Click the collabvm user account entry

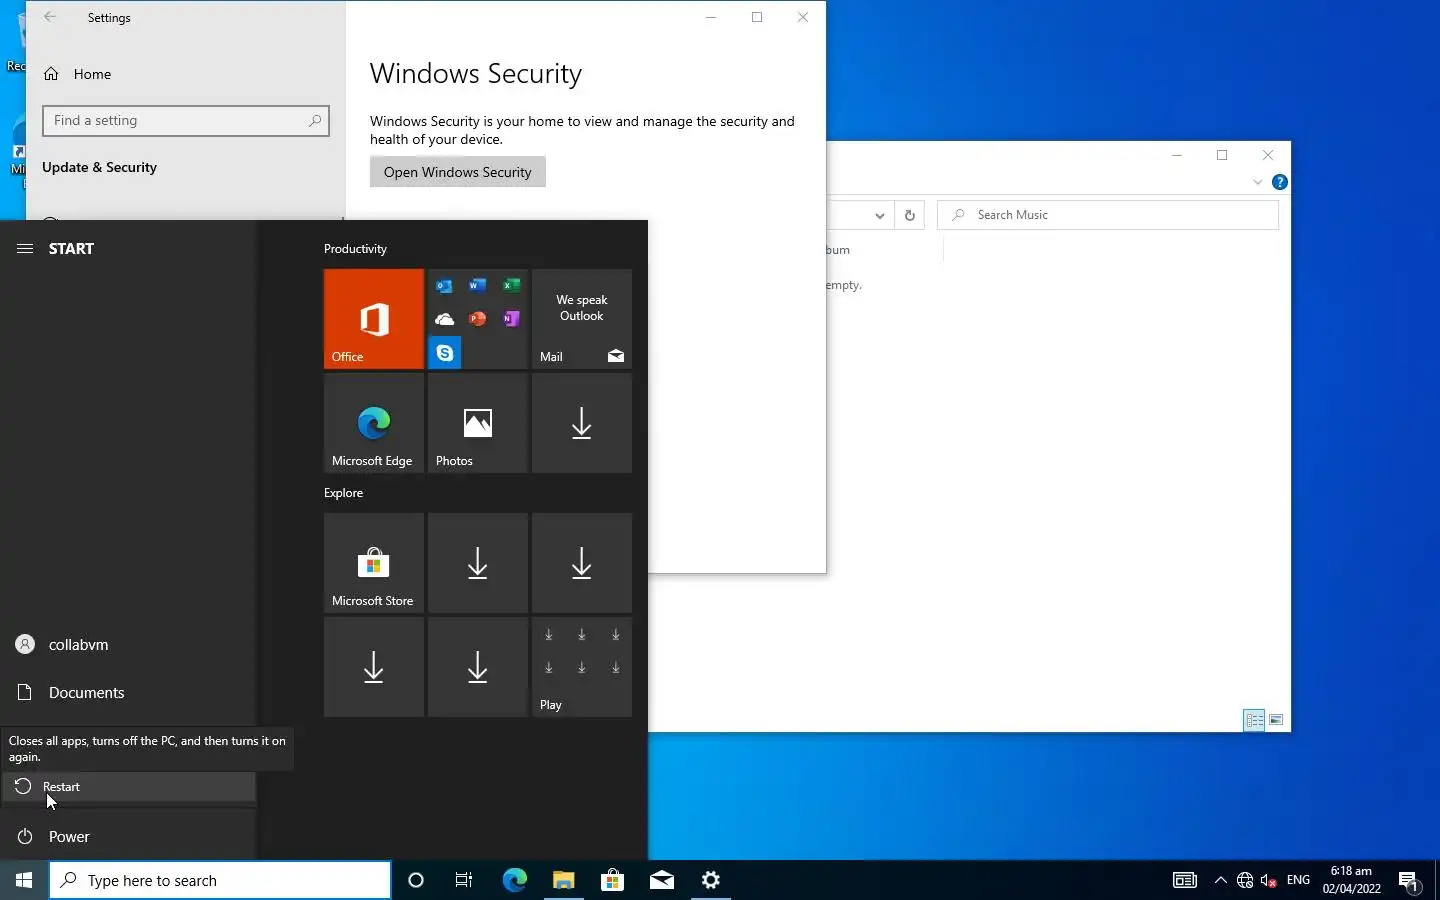pyautogui.click(x=128, y=644)
